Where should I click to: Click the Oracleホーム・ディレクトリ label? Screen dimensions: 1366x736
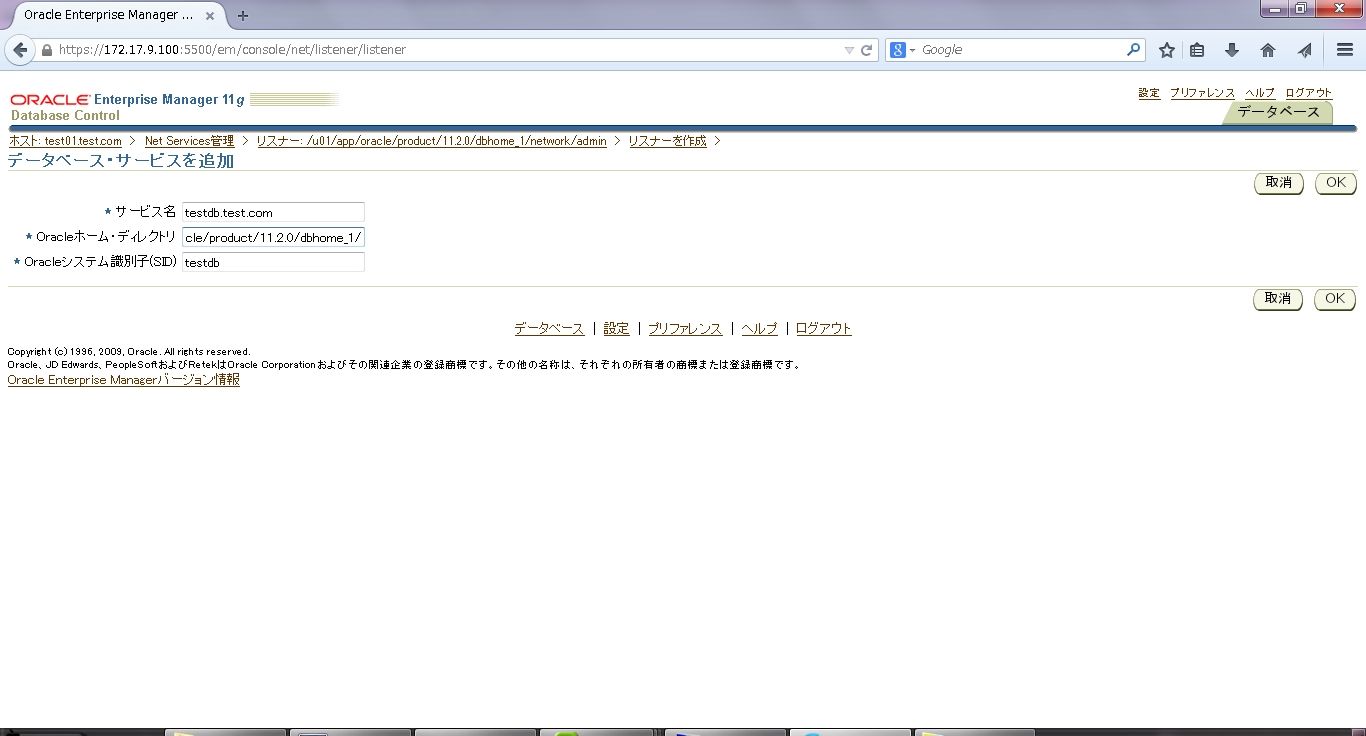106,237
